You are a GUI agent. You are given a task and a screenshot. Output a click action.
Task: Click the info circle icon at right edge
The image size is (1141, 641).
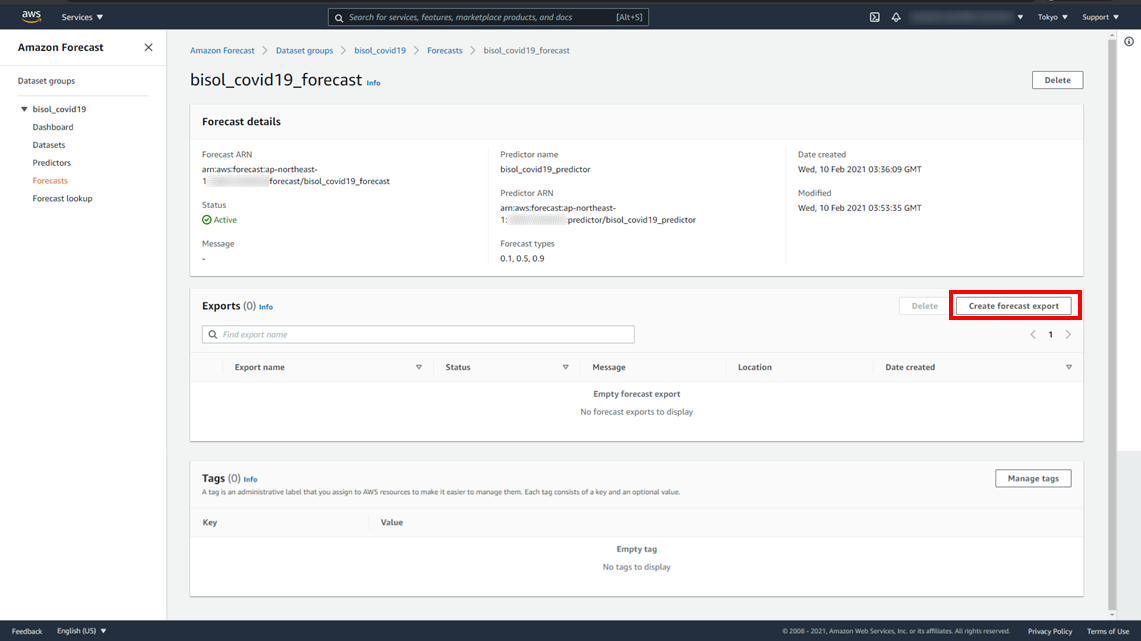1129,42
